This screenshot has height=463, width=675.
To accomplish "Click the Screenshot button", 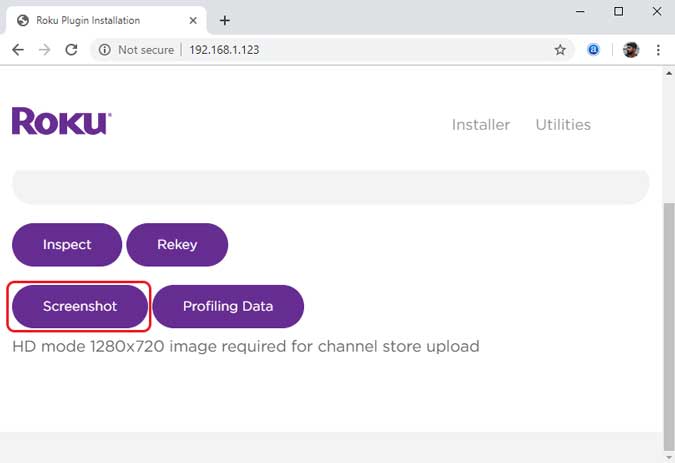I will click(80, 306).
